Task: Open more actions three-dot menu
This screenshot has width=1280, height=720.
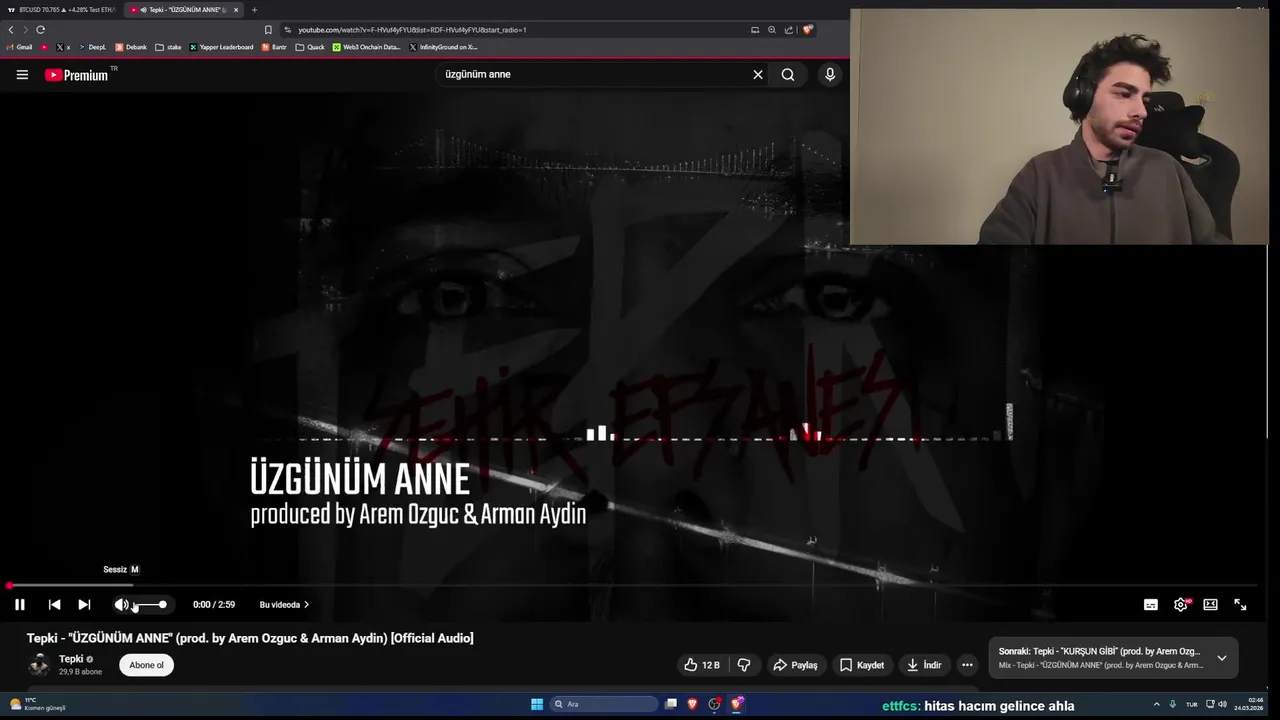Action: pyautogui.click(x=967, y=665)
